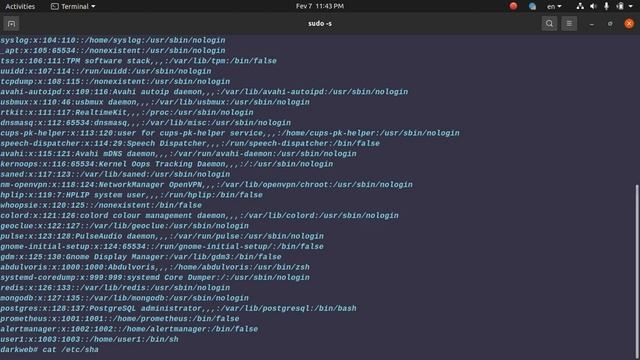This screenshot has width=640, height=360.
Task: Open the Activities overview
Action: pos(20,6)
